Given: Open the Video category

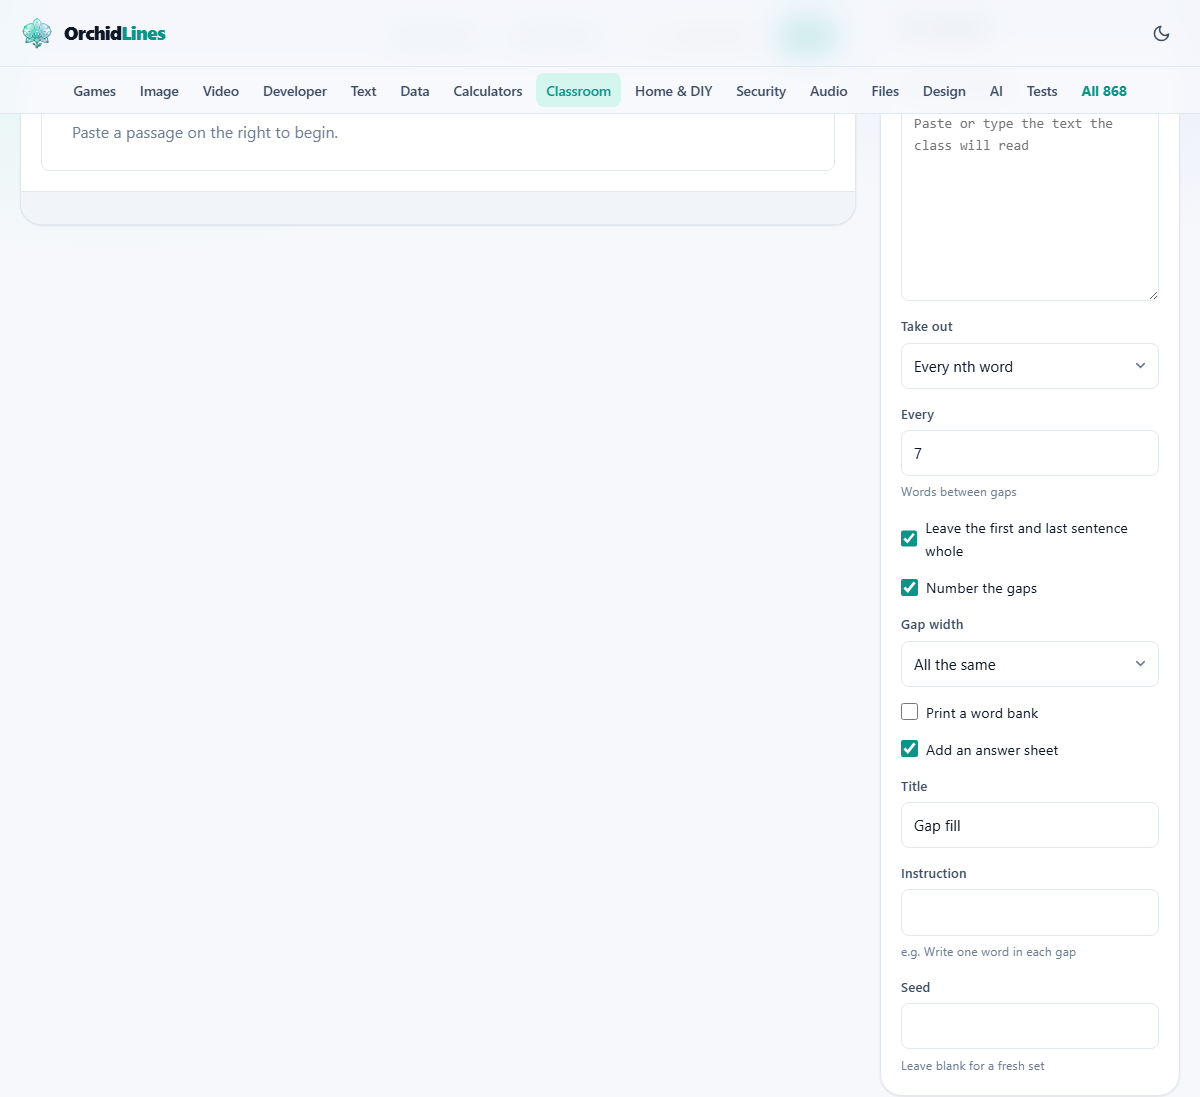Looking at the screenshot, I should pos(221,91).
